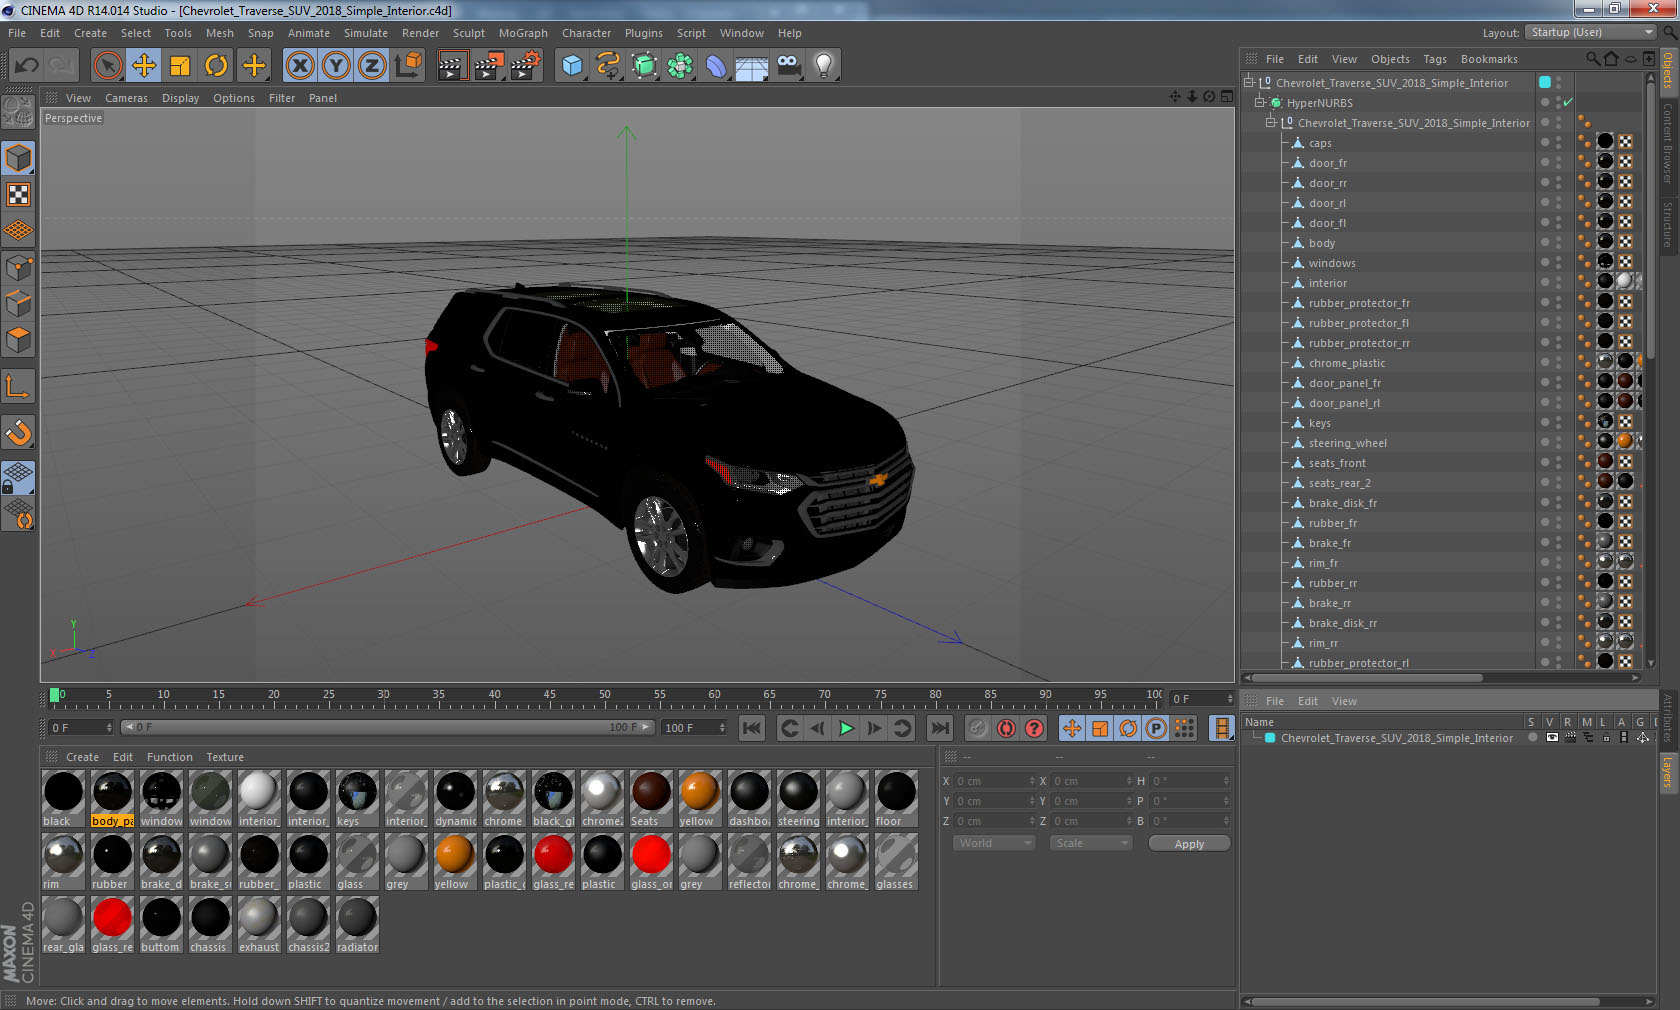Play the animation forward

pos(846,728)
